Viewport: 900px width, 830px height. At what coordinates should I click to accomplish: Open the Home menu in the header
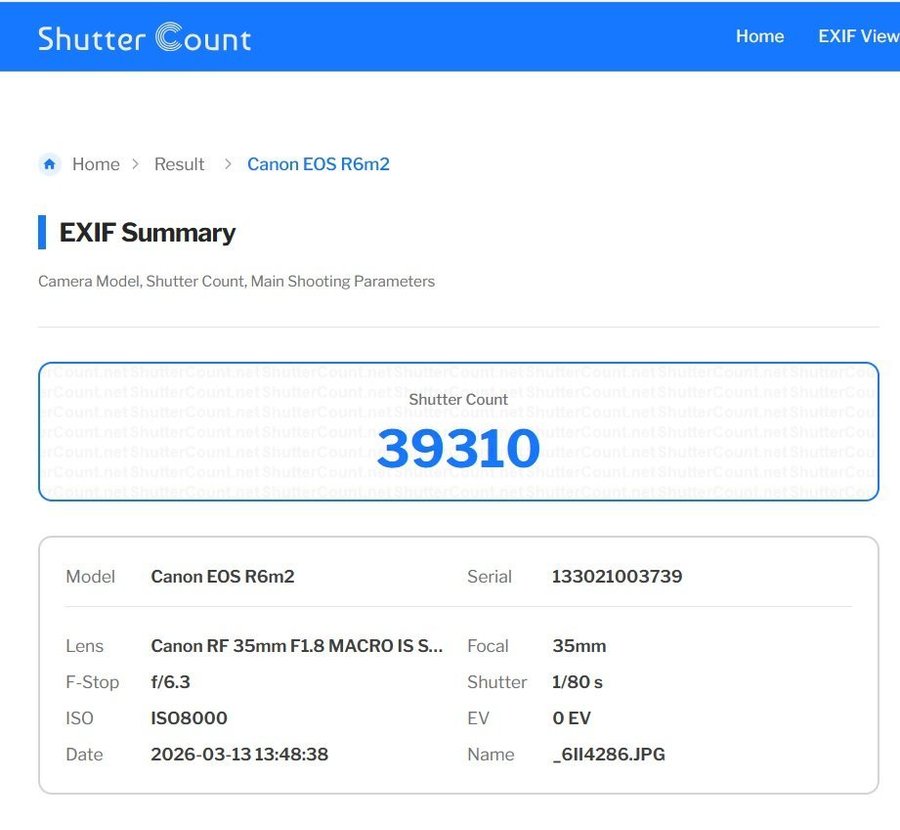click(x=759, y=36)
